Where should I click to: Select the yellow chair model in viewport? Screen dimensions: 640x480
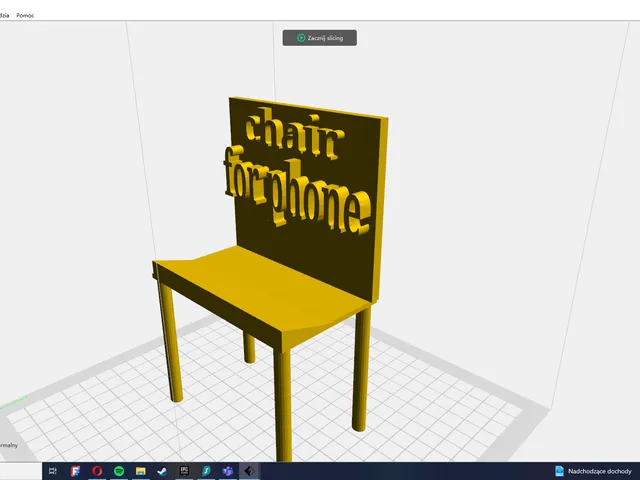pyautogui.click(x=269, y=278)
